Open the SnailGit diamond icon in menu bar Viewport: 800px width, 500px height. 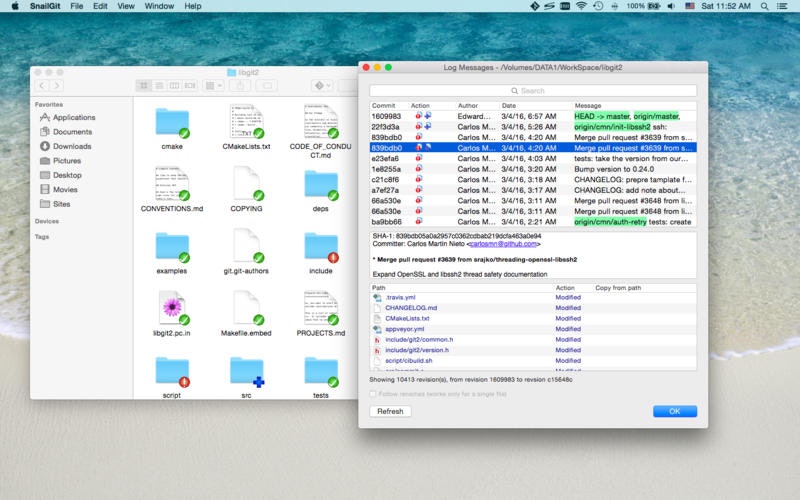click(534, 6)
